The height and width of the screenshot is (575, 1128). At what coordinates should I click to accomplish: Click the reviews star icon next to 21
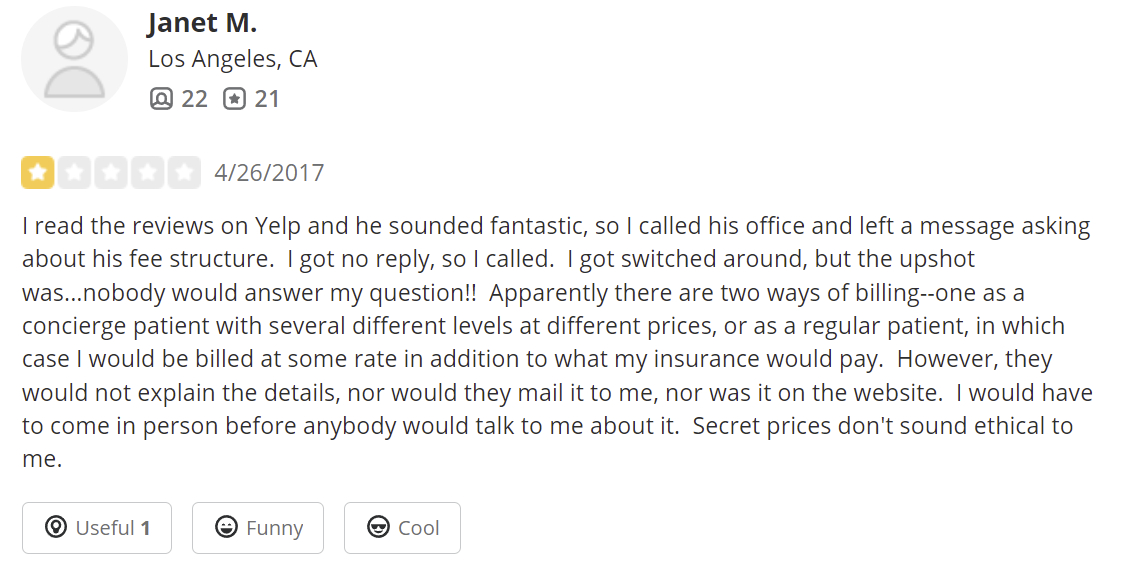tap(234, 99)
